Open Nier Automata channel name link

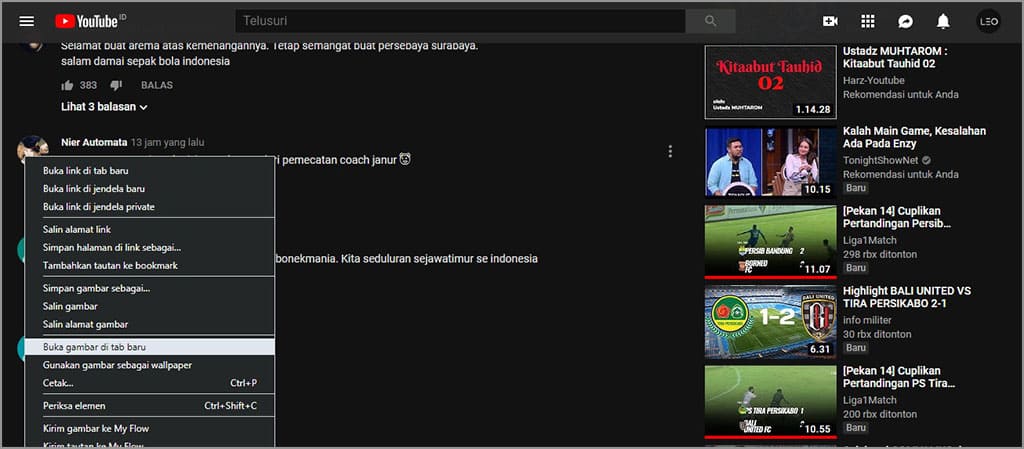(x=94, y=142)
